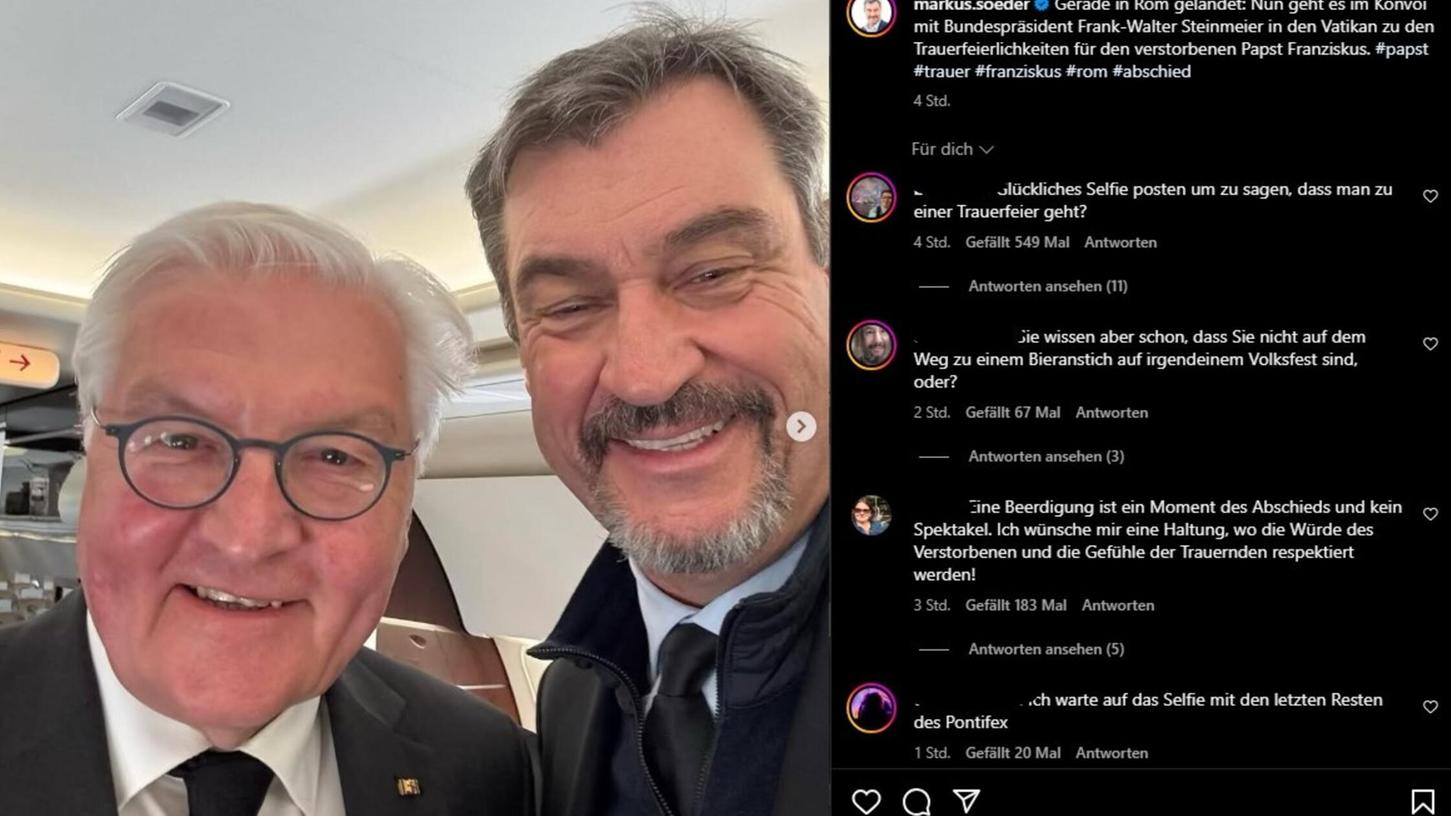
Task: Like the post with the heart icon
Action: click(x=866, y=800)
